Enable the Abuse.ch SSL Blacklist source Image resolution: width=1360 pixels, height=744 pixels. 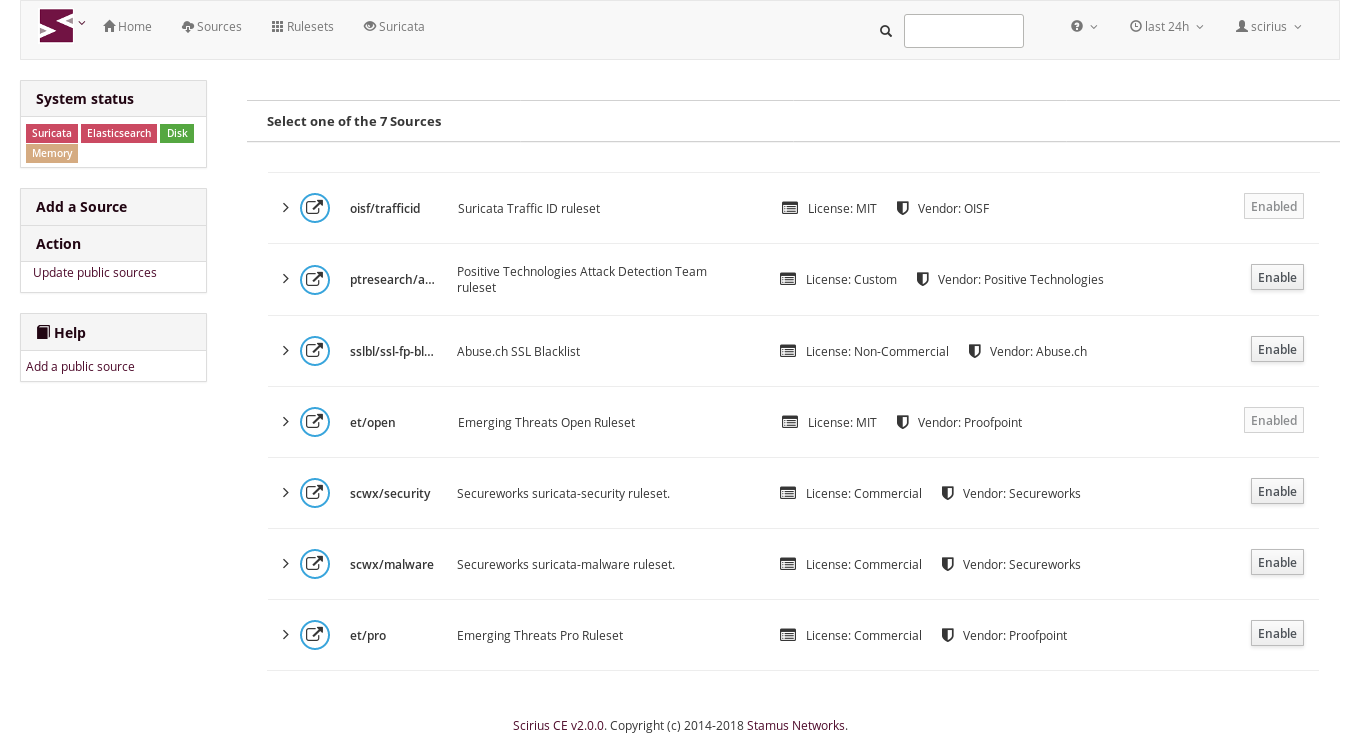[1277, 349]
